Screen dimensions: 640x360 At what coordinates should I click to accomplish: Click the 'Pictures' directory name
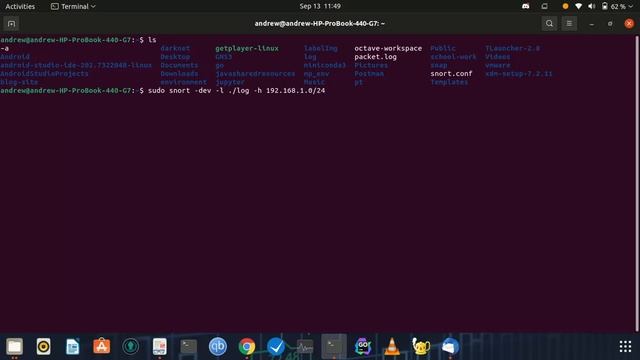pos(371,65)
